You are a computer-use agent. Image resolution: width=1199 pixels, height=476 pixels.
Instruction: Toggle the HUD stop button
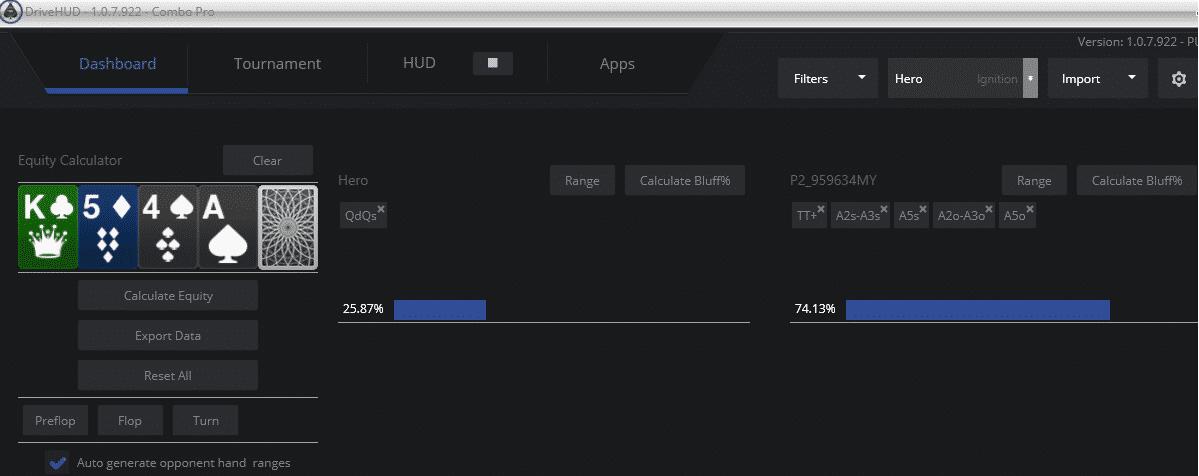point(492,64)
